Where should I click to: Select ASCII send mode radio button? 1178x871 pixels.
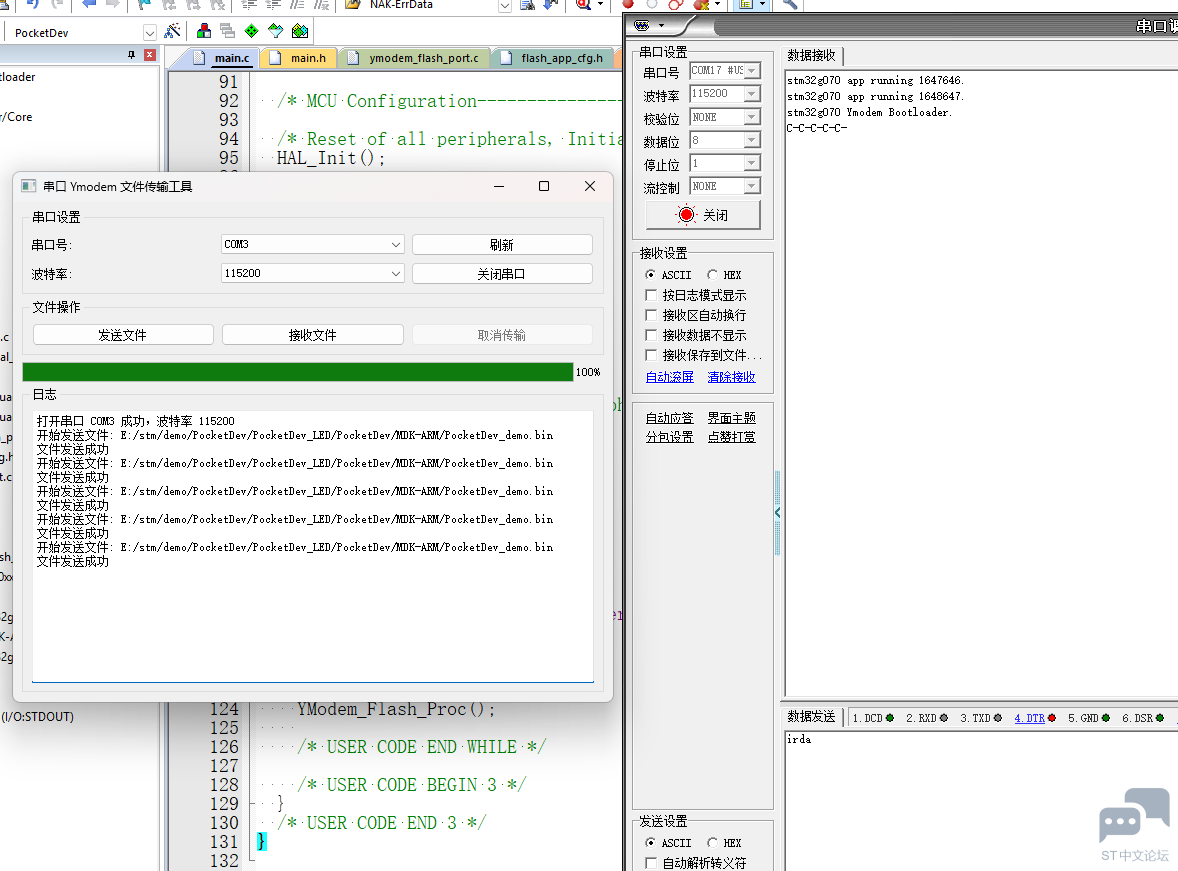(x=651, y=842)
